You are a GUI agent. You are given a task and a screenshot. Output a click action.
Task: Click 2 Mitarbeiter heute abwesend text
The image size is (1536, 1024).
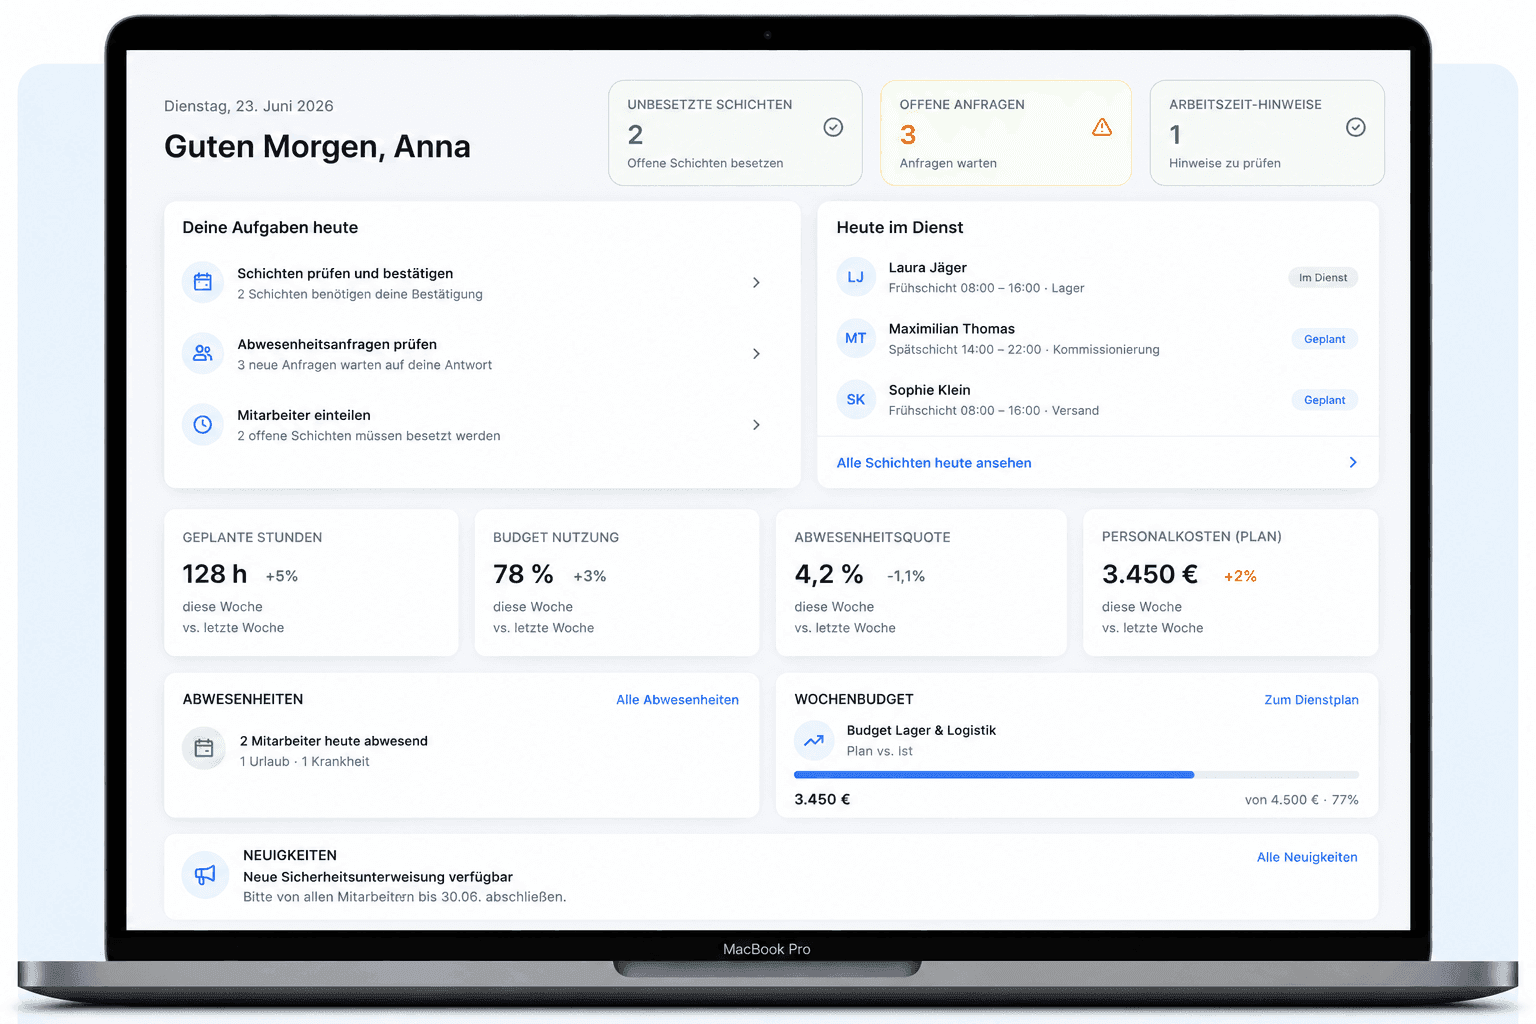tap(334, 741)
